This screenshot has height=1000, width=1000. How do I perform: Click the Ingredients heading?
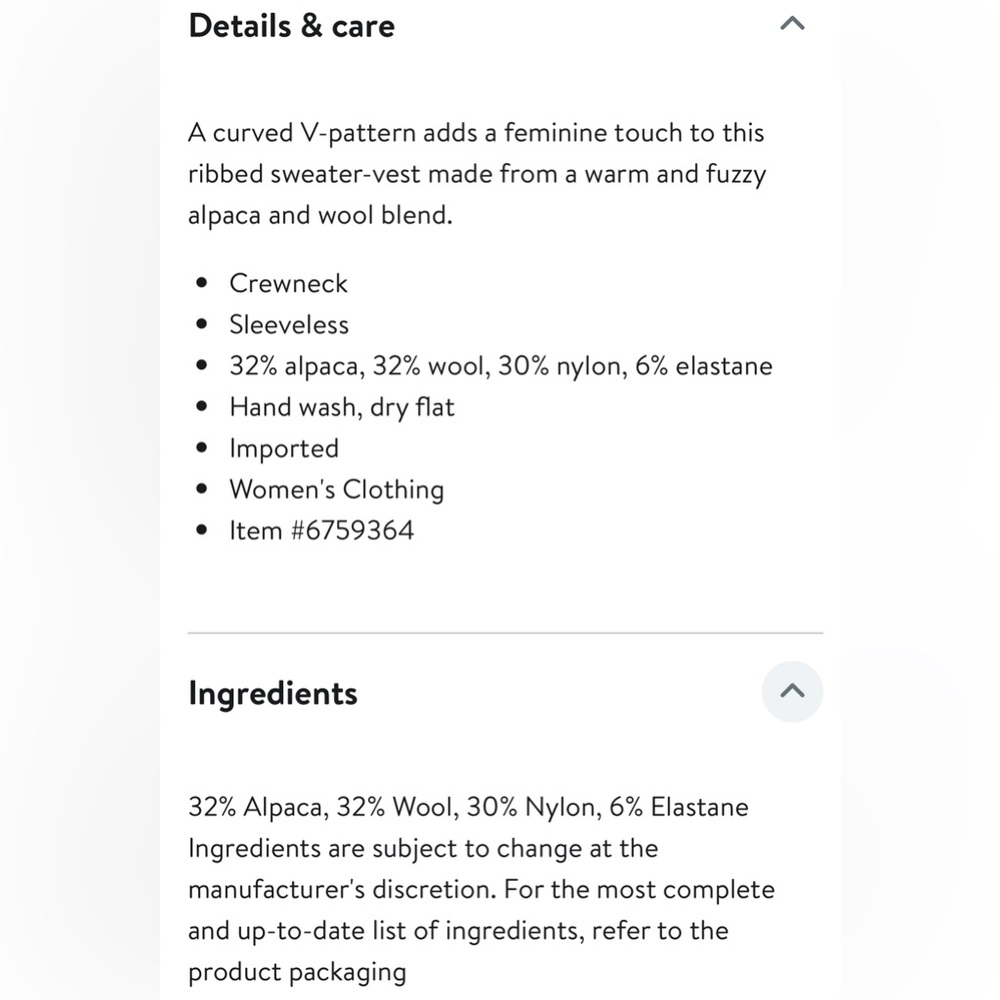273,693
